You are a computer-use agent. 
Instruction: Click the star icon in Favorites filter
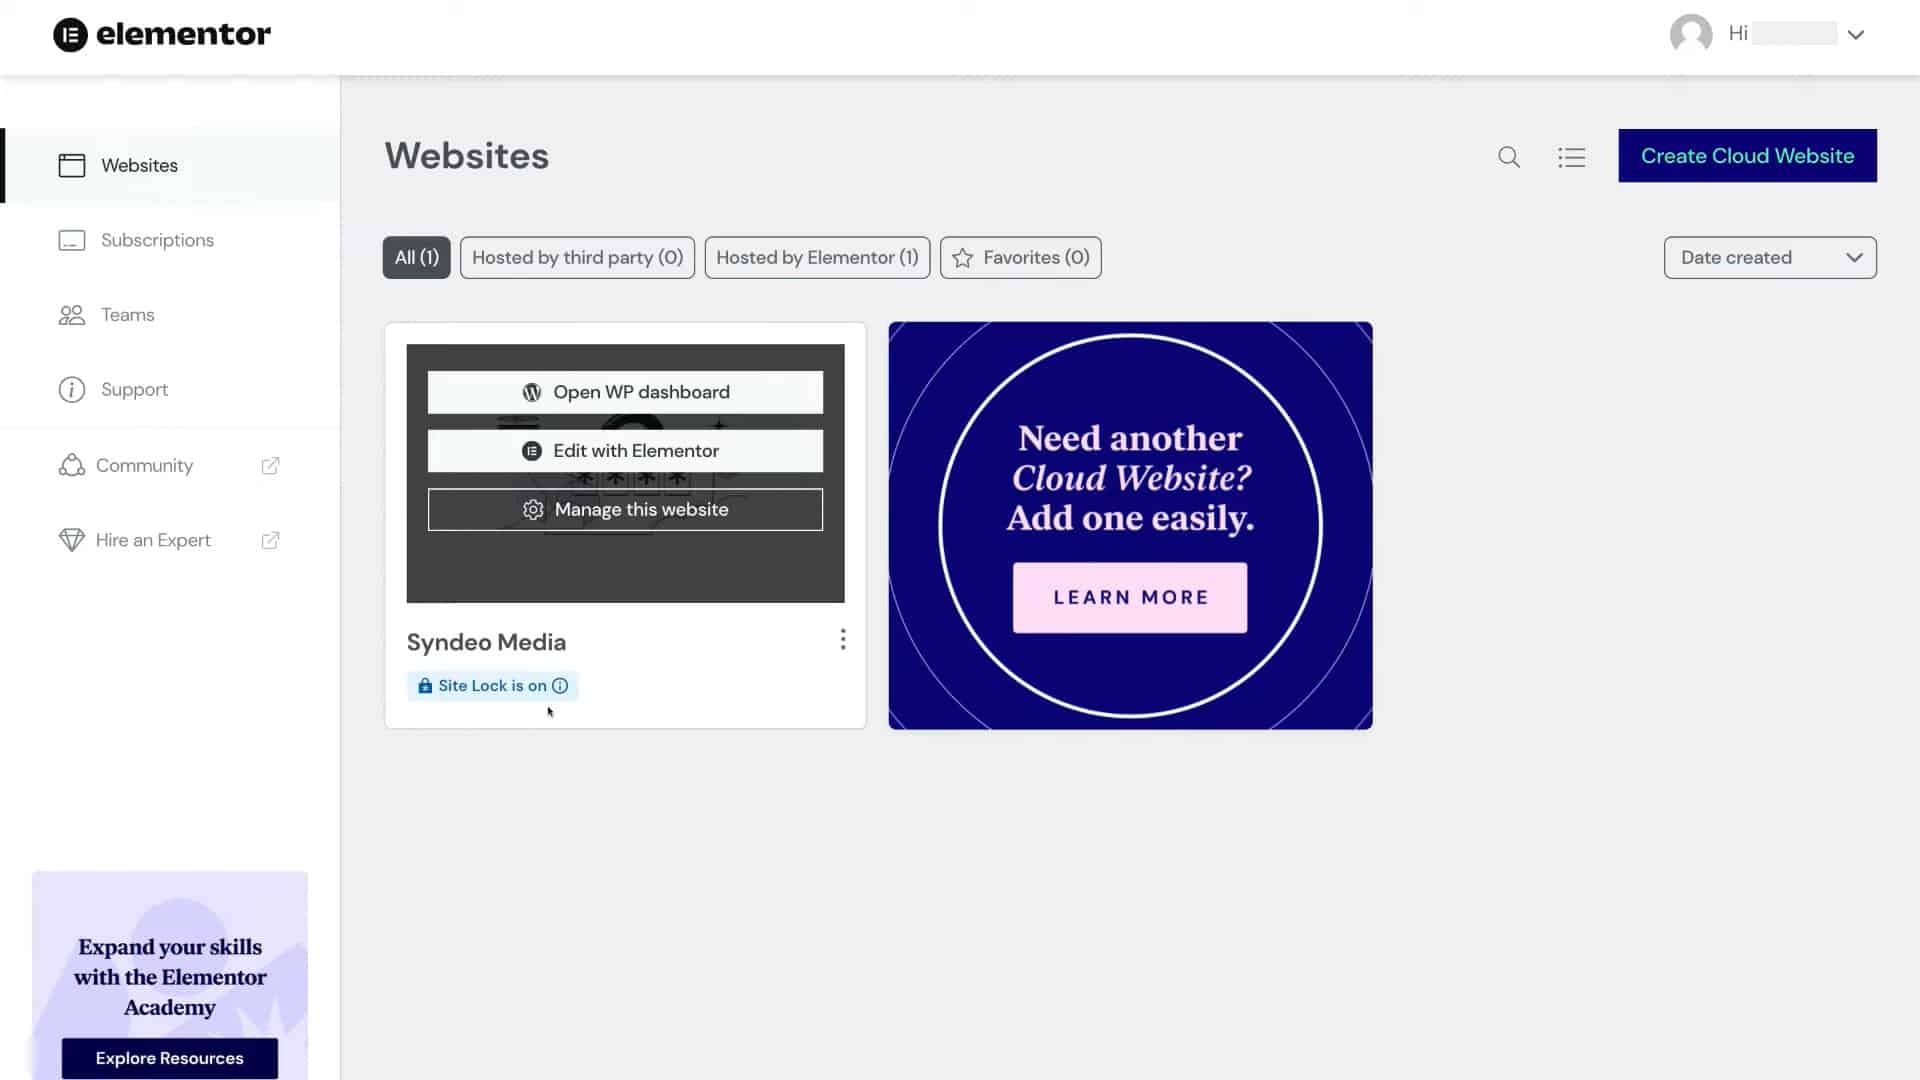point(962,258)
